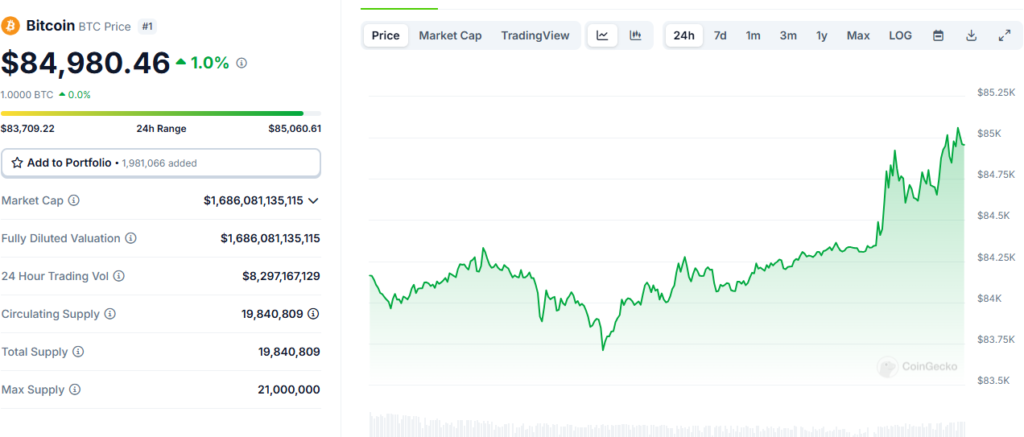
Task: Select the 3m time range
Action: click(x=788, y=36)
